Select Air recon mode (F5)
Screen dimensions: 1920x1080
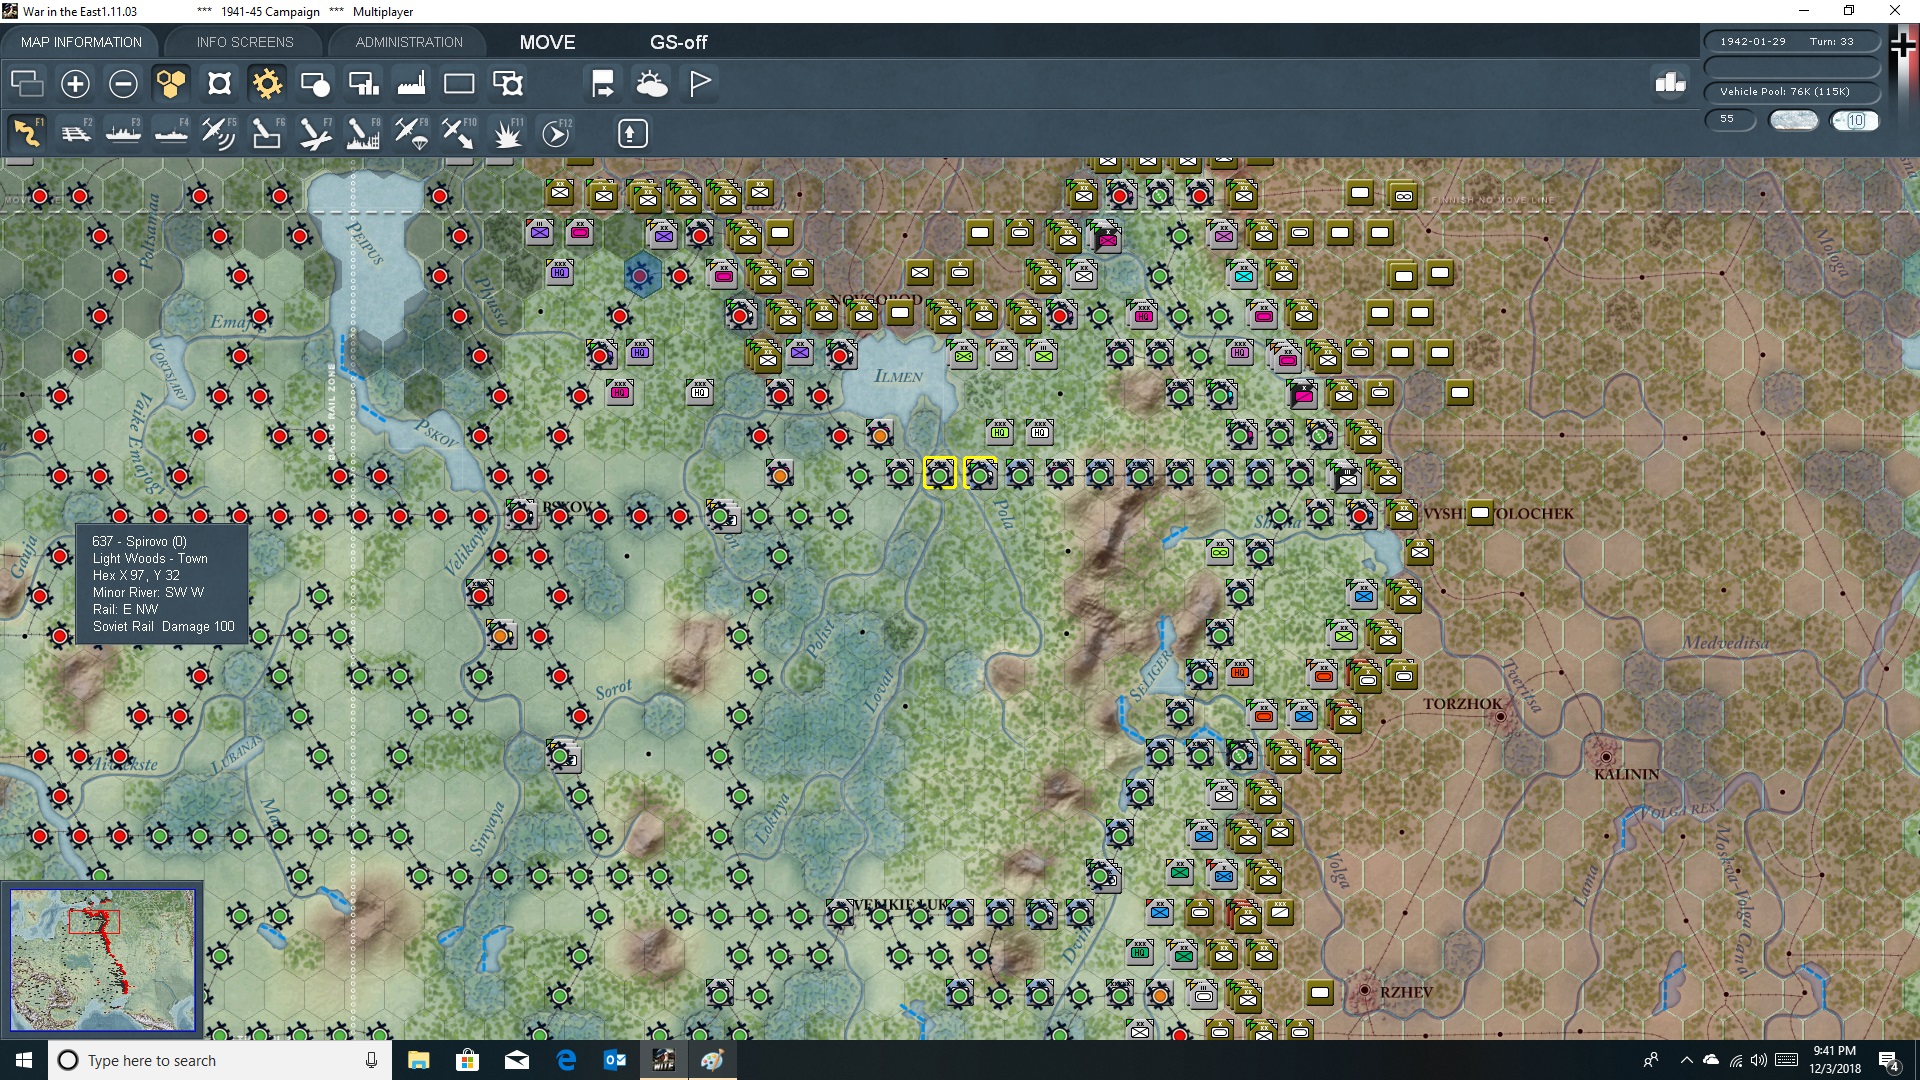coord(219,133)
